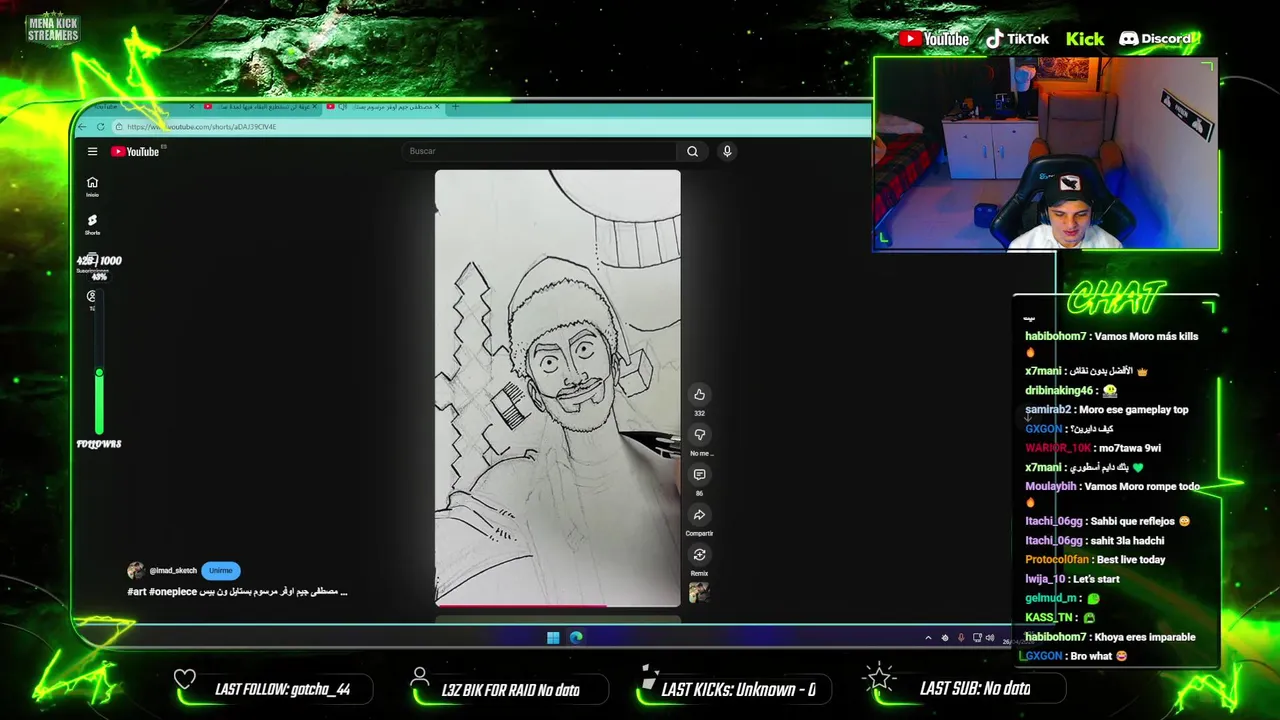
Task: Click the dribinaking46 username in chat
Action: click(1059, 391)
